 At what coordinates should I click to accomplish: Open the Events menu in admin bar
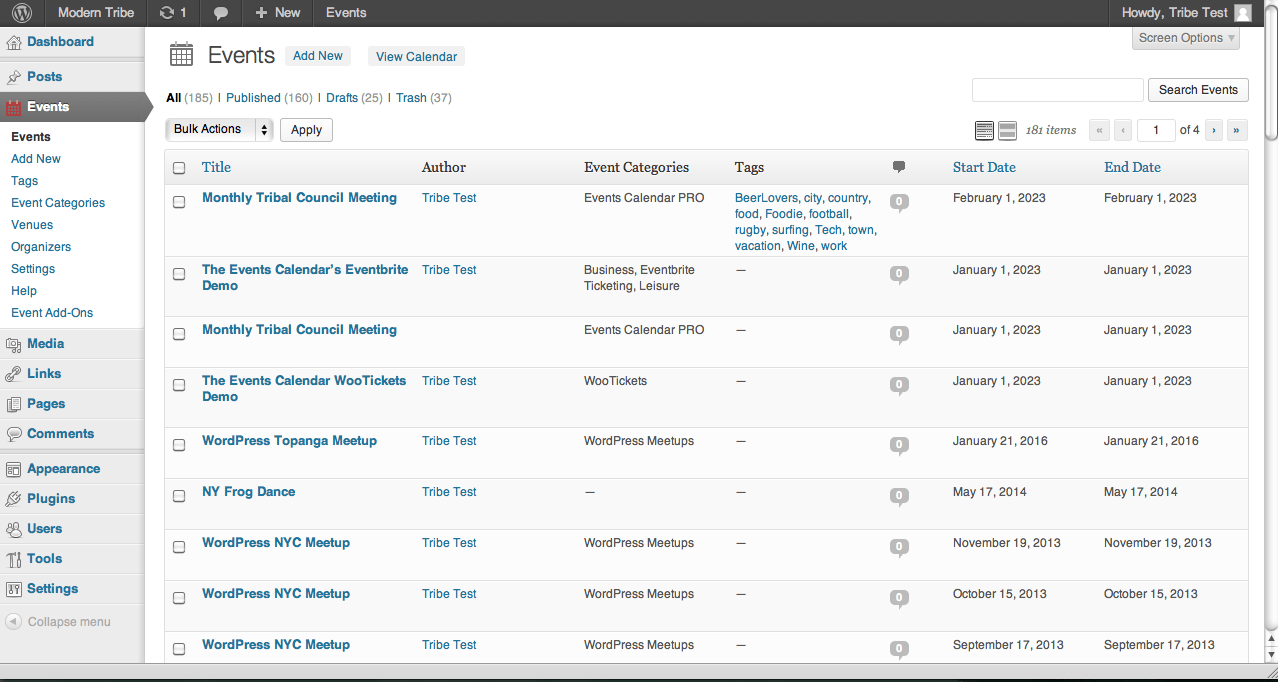(346, 13)
